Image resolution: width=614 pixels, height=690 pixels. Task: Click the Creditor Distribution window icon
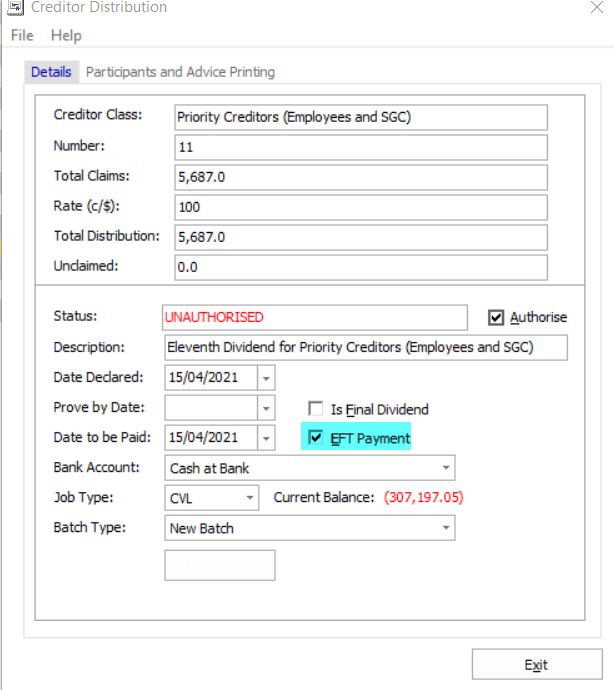click(x=17, y=8)
